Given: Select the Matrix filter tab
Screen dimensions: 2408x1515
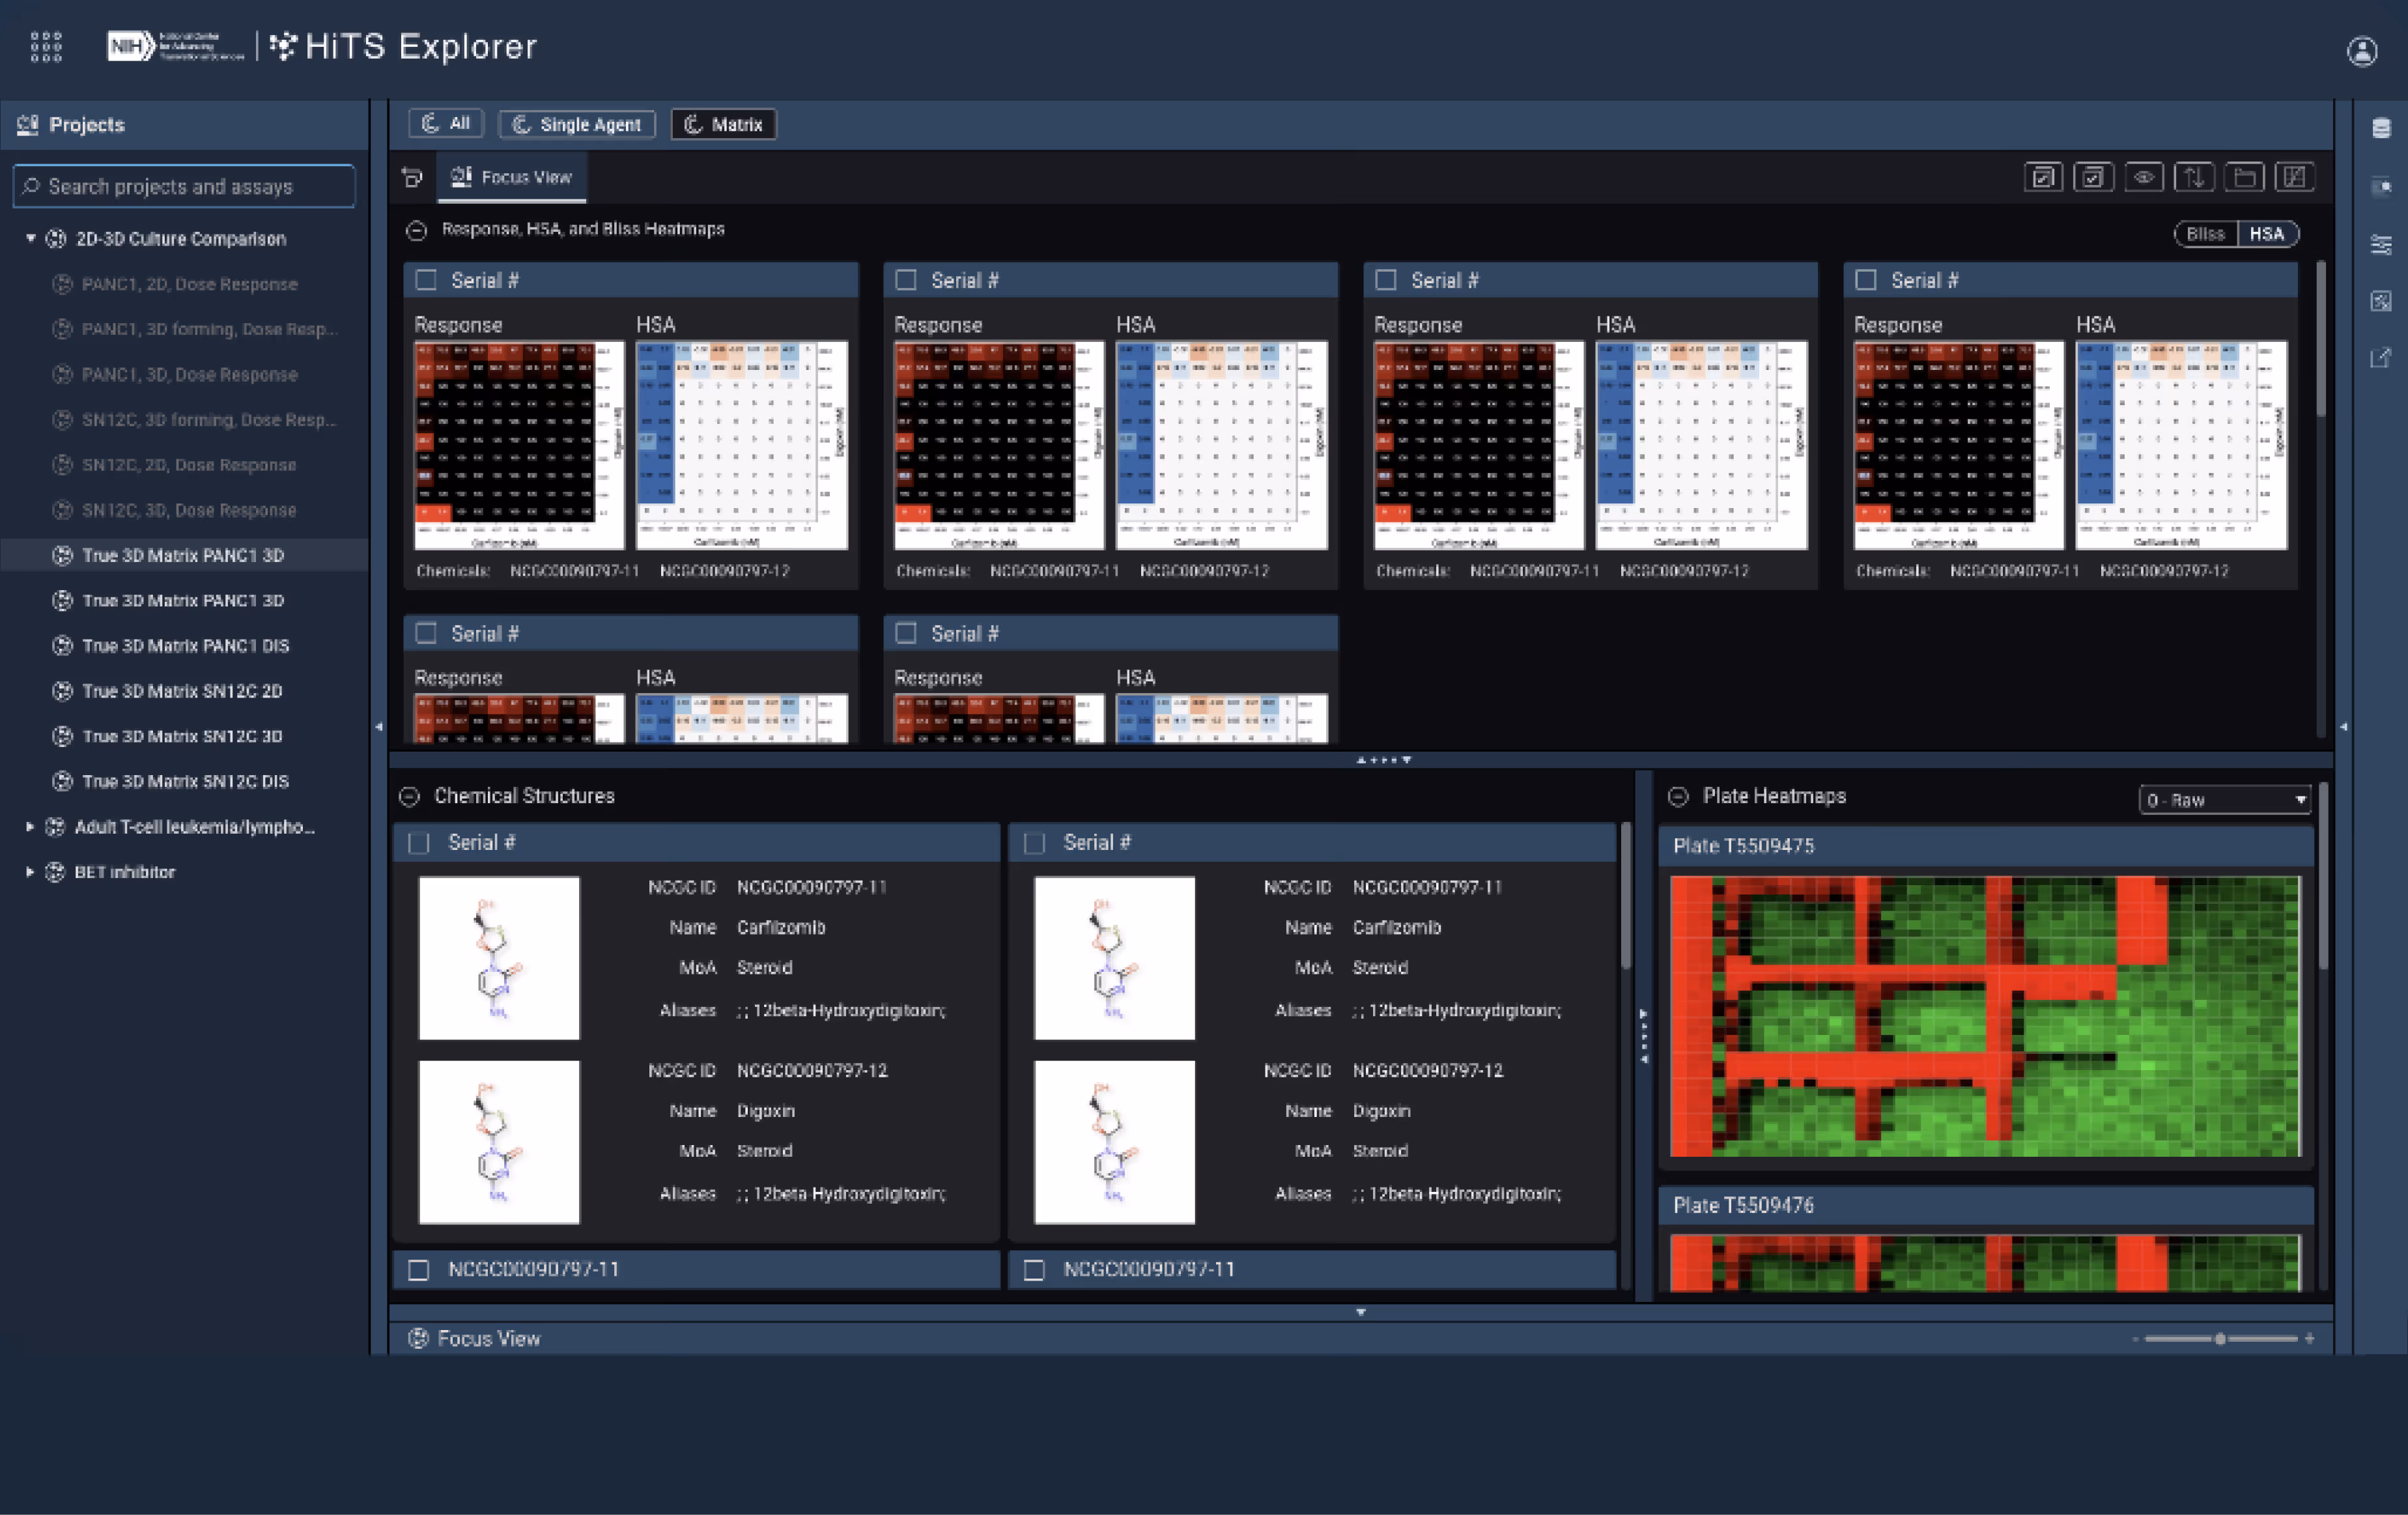Looking at the screenshot, I should pos(723,124).
